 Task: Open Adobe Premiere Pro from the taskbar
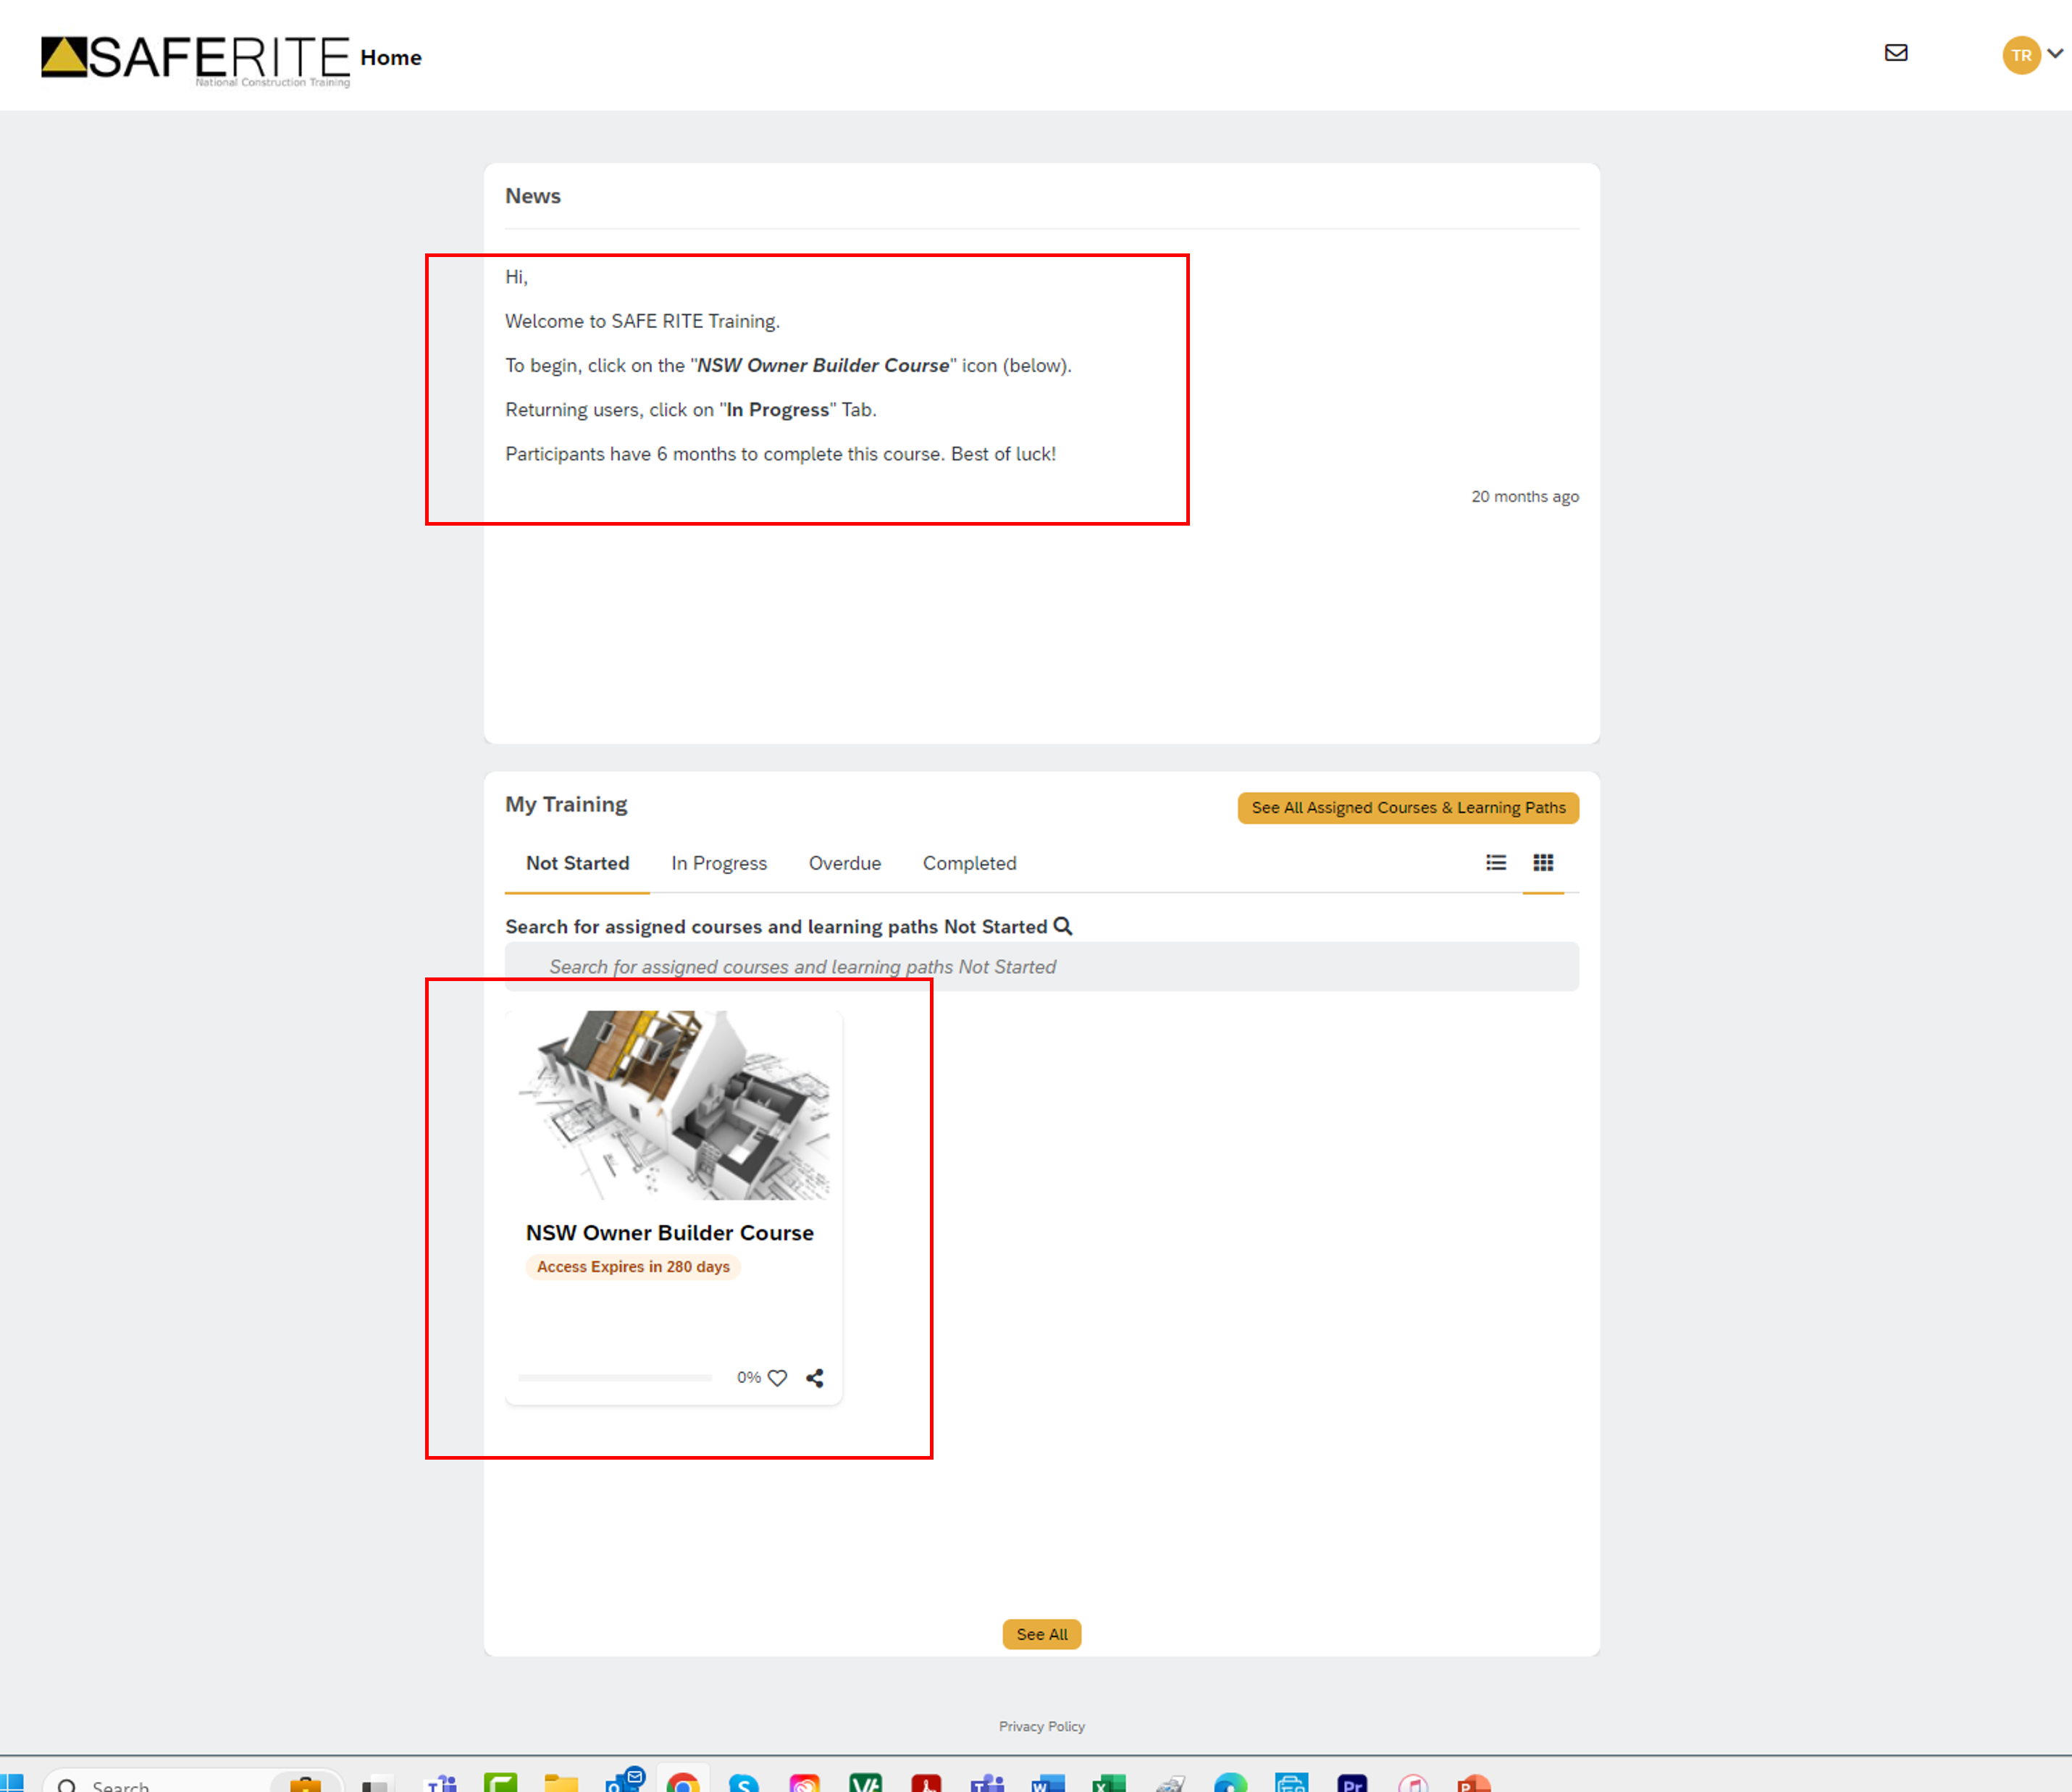(x=1352, y=1783)
